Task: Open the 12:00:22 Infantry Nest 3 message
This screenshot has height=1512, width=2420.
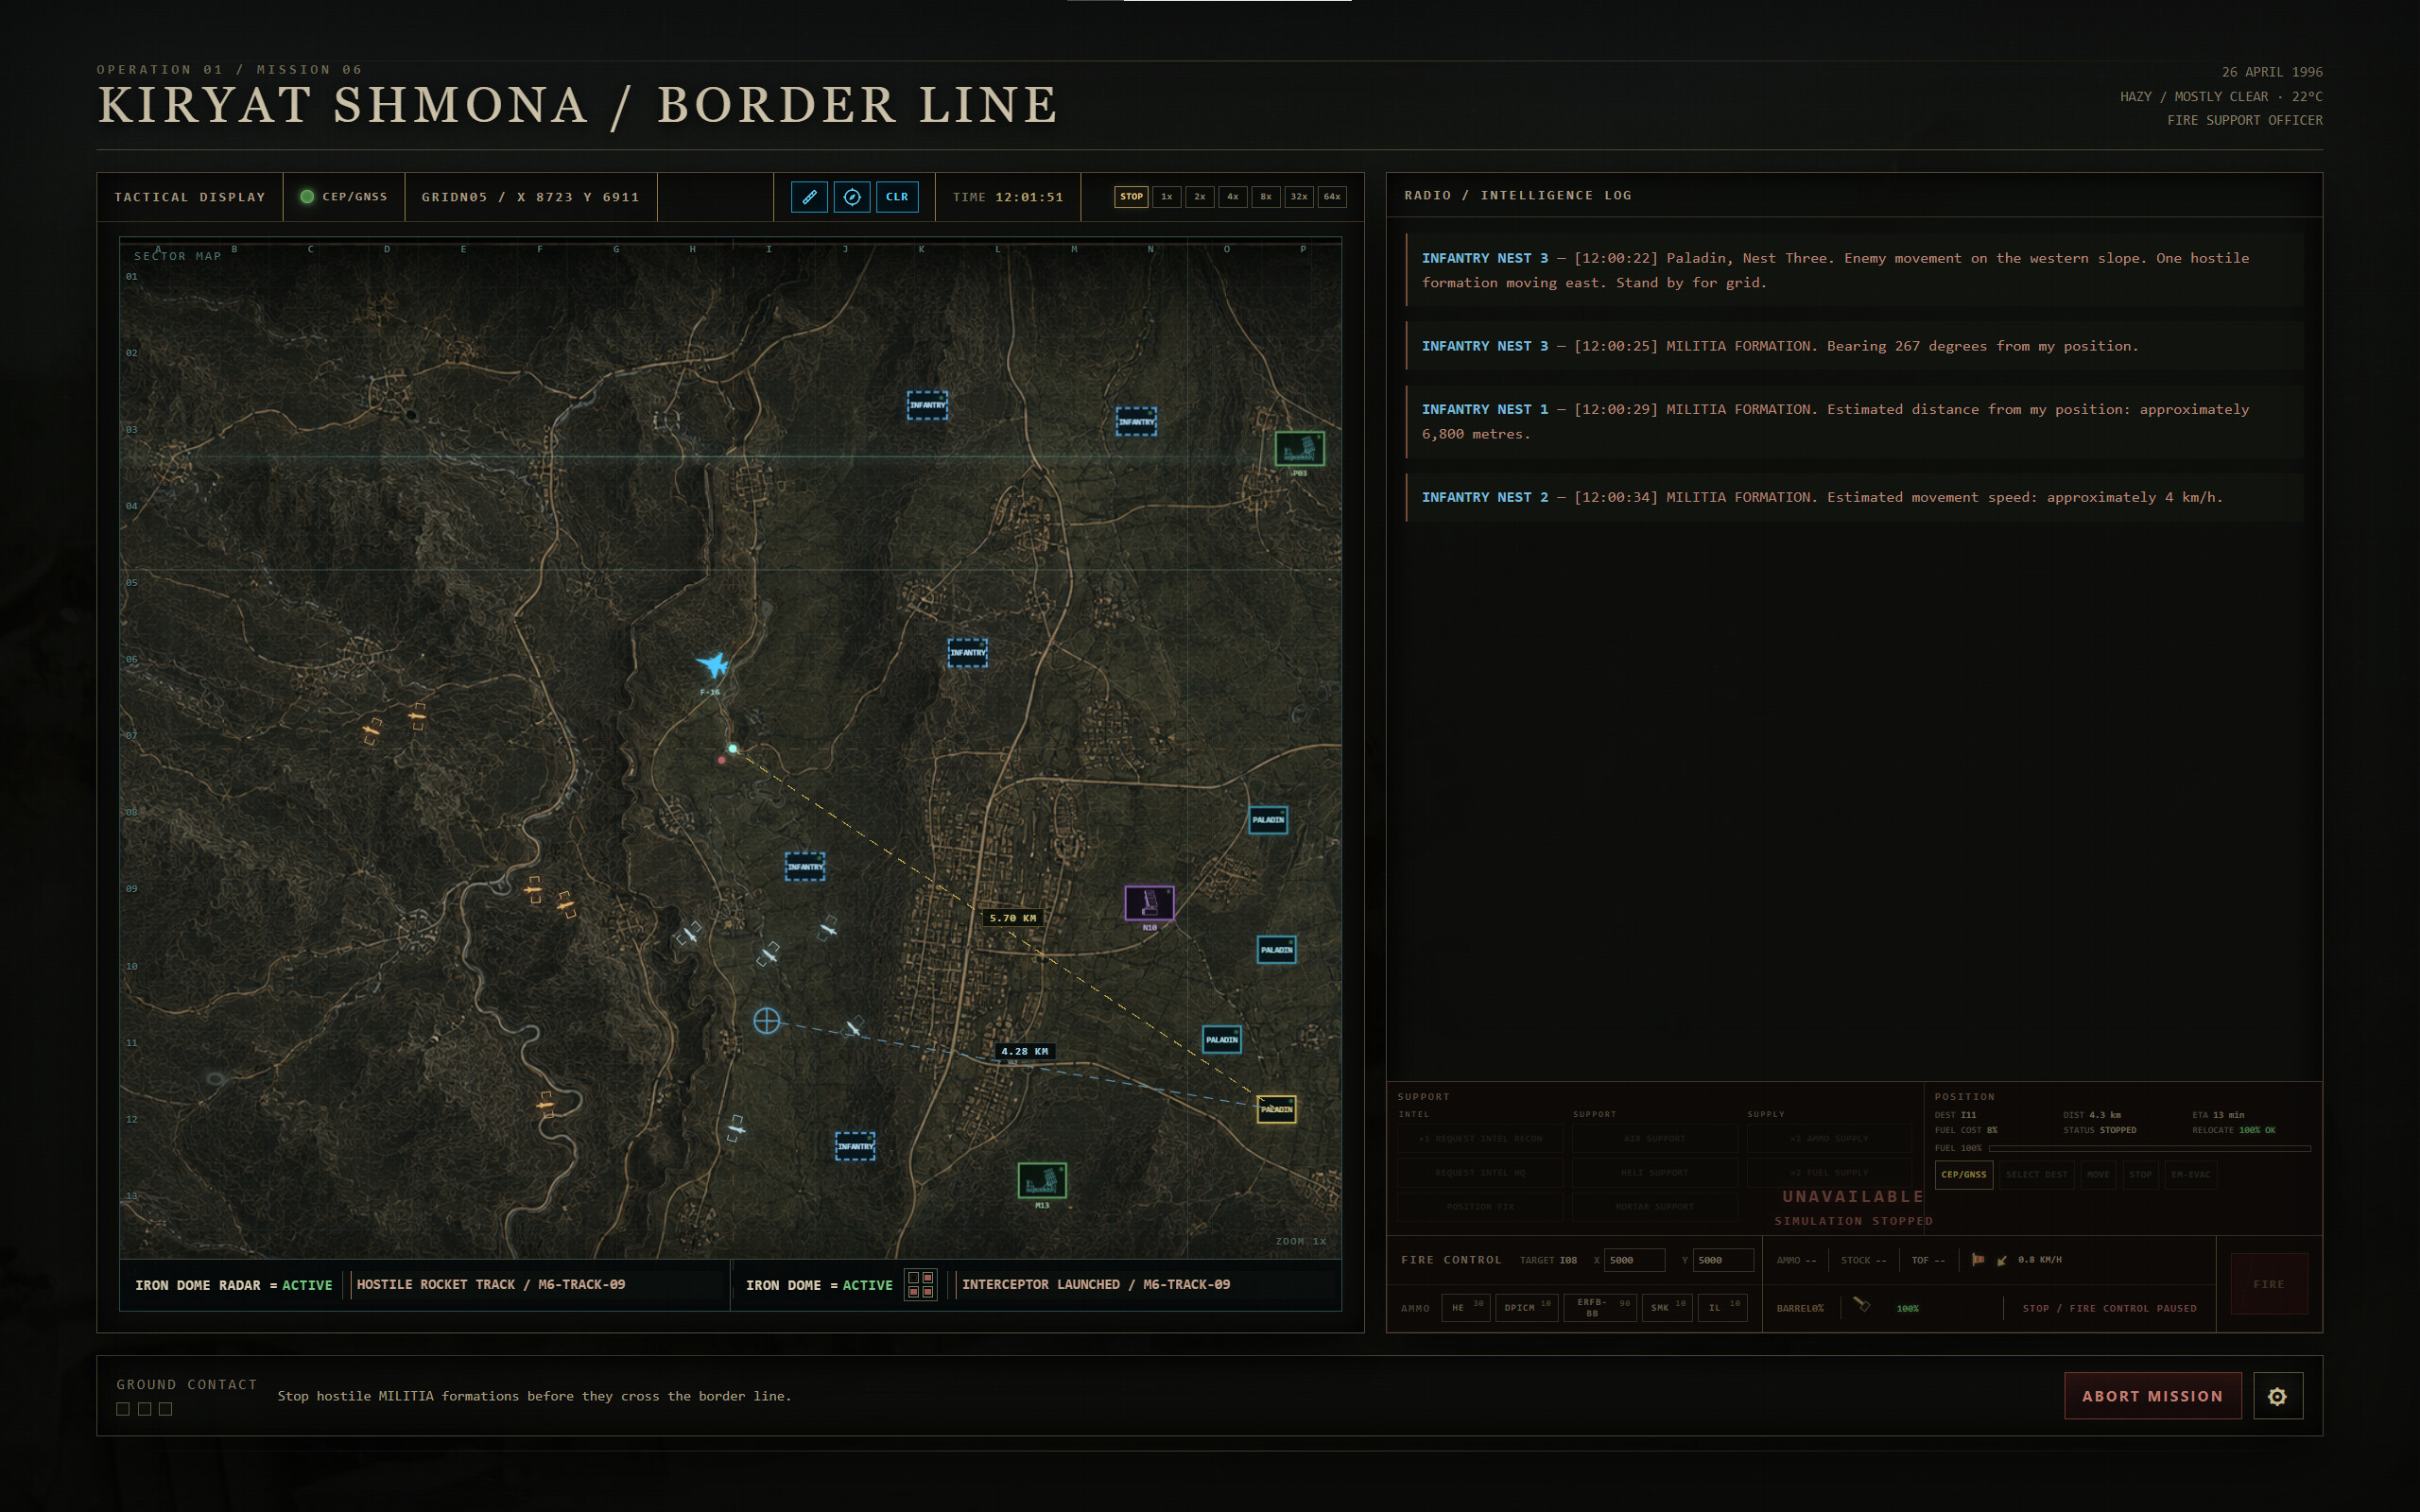Action: pos(1855,270)
